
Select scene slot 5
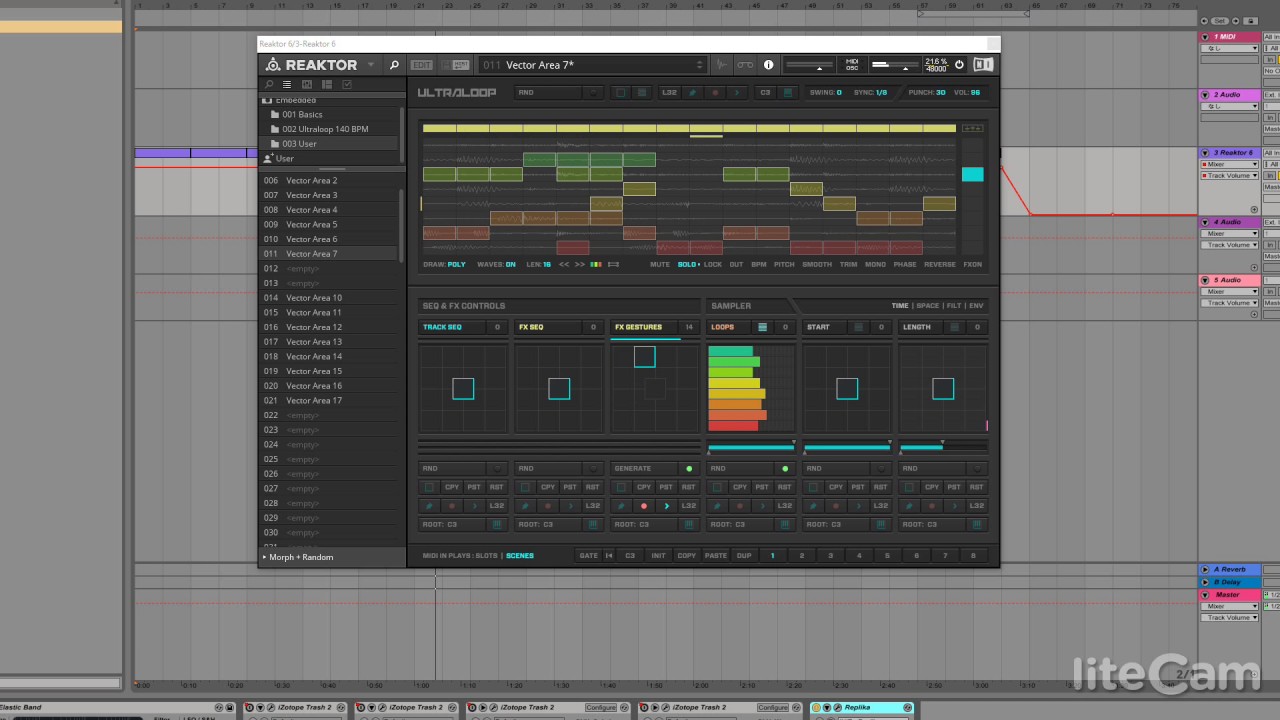887,556
